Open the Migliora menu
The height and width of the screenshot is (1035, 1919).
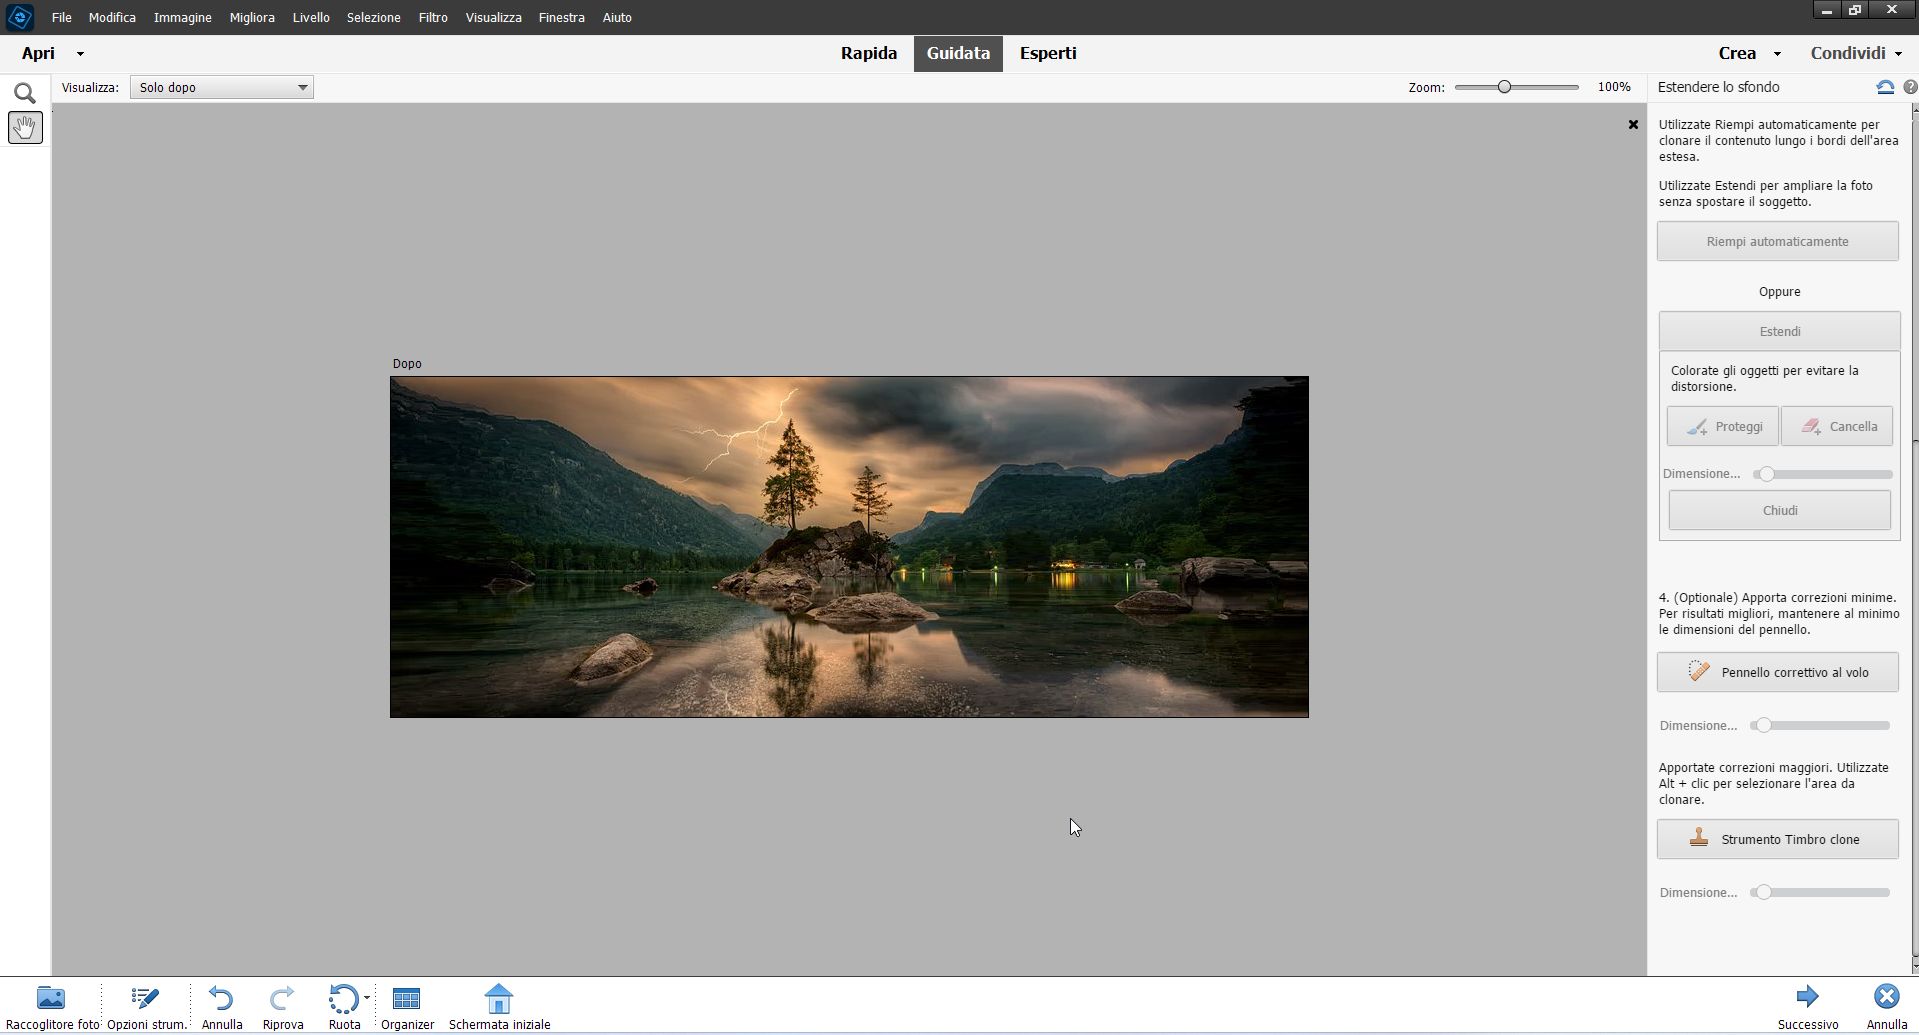(x=252, y=17)
